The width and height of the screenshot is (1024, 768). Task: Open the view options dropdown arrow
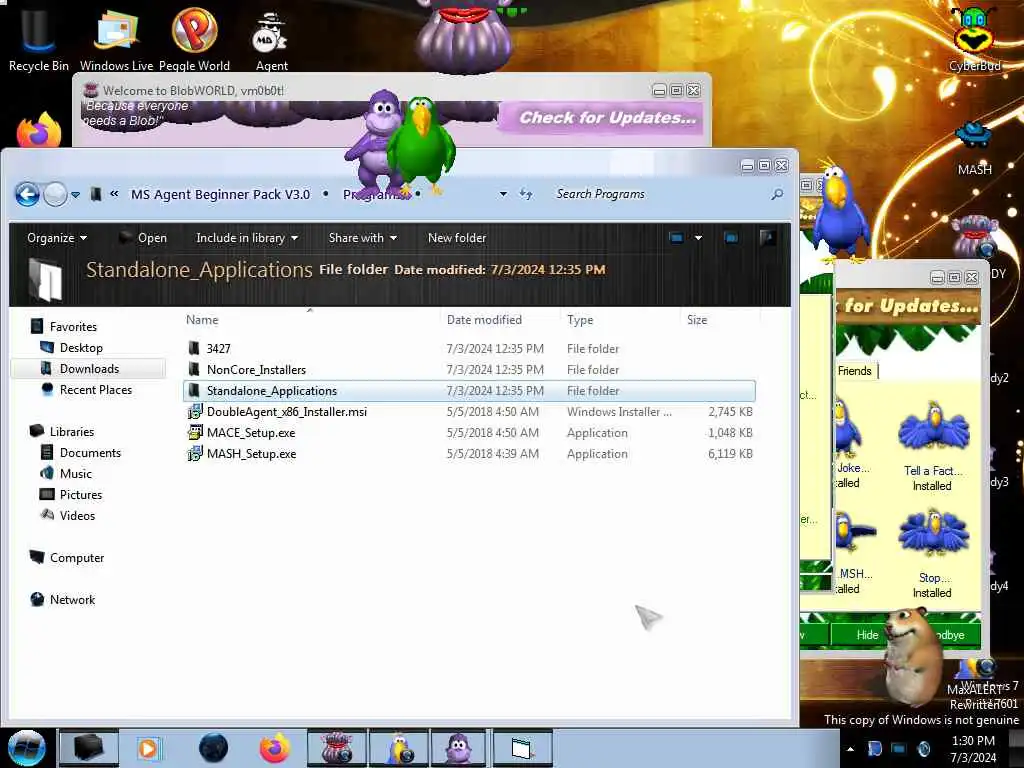coord(698,238)
